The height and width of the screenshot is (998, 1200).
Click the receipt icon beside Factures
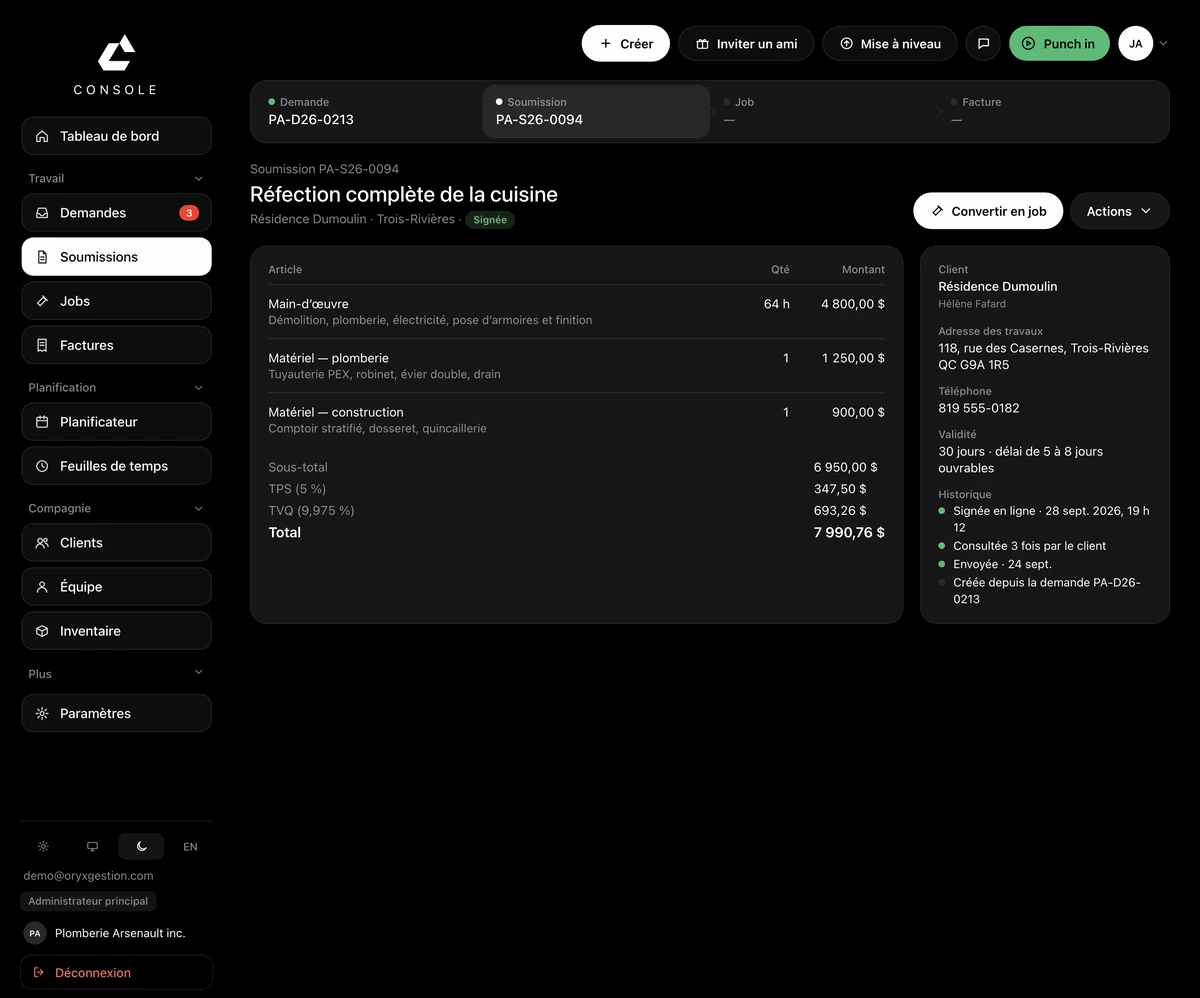42,345
